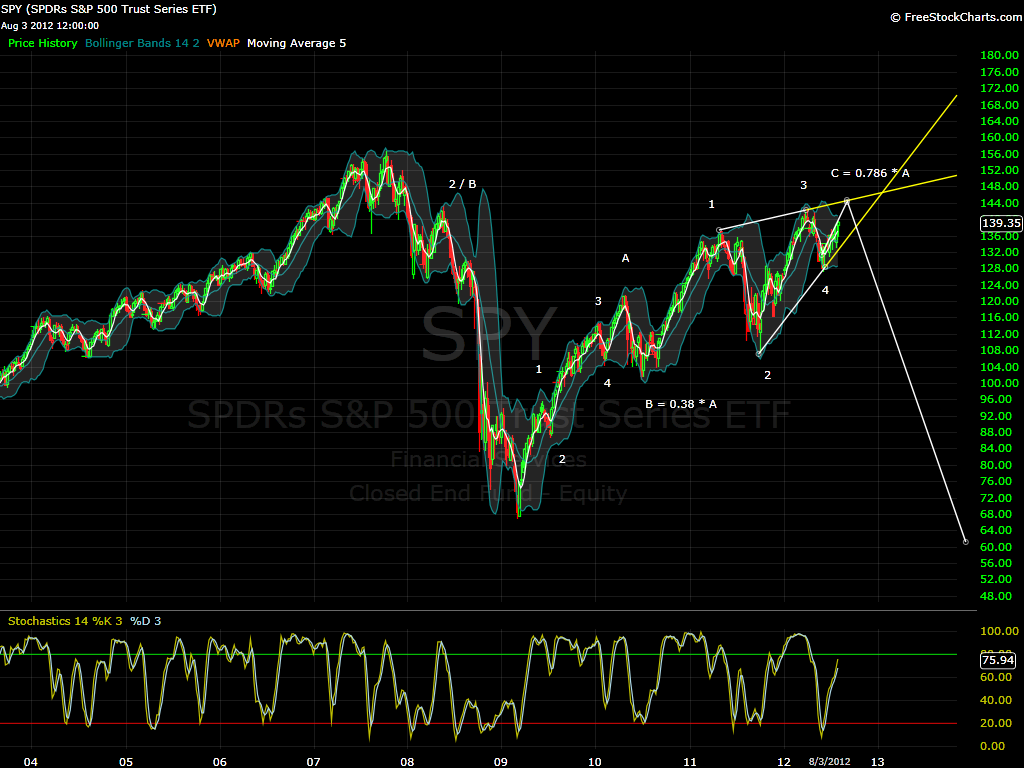The image size is (1024, 768).
Task: Click the Stochastics 14 %K 3 label
Action: tap(65, 621)
